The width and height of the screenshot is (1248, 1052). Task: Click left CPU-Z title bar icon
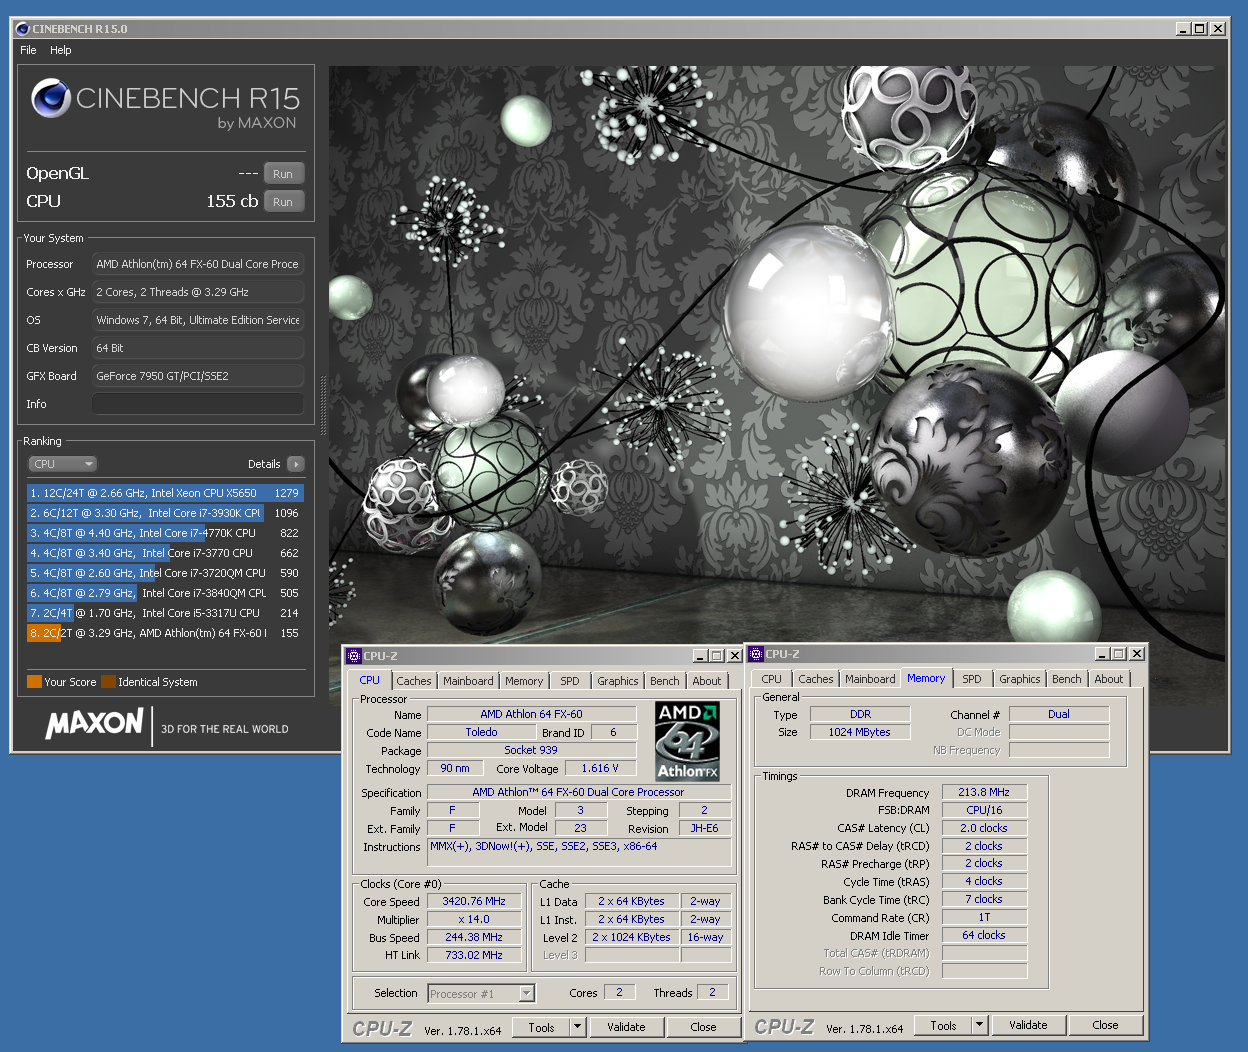(x=353, y=656)
